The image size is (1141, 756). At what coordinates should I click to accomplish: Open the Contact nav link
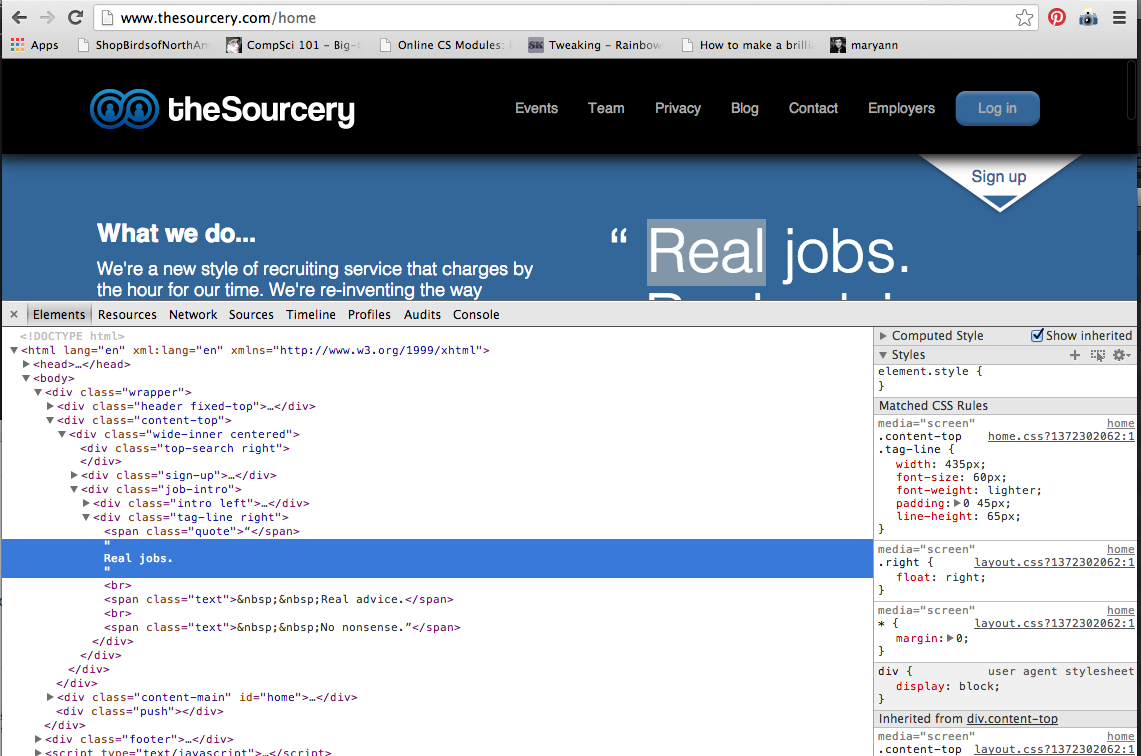[x=814, y=108]
